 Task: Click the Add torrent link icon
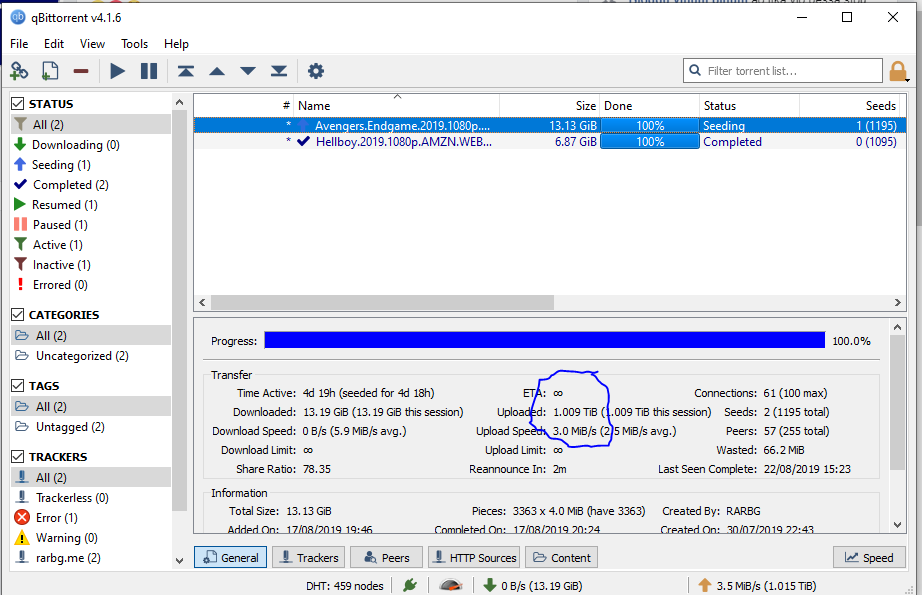(x=19, y=71)
